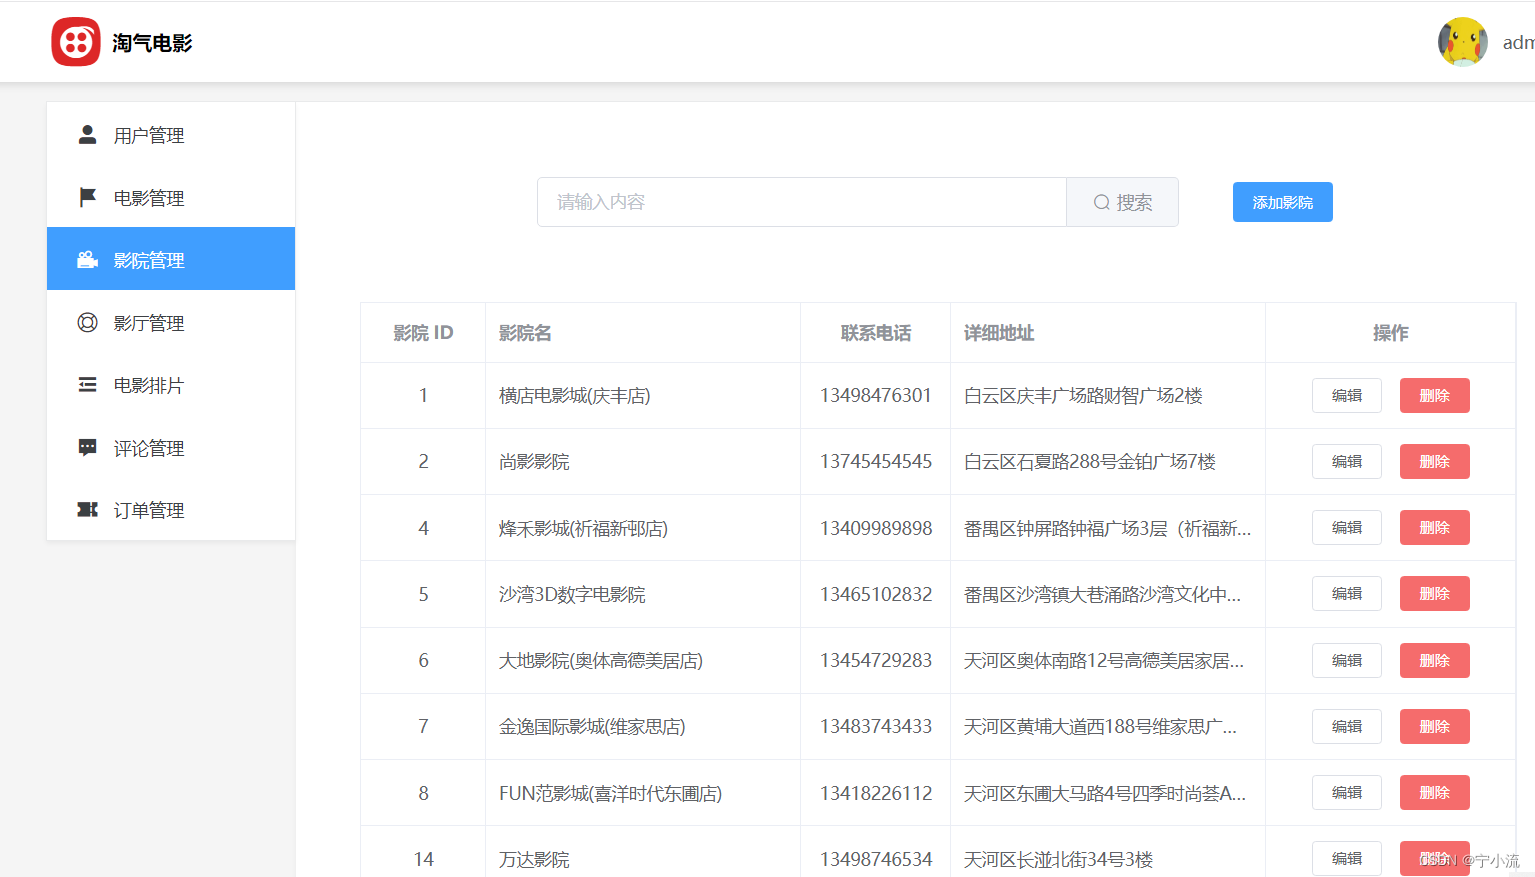Click phone number 13418226112
This screenshot has height=877, width=1535.
(x=876, y=793)
